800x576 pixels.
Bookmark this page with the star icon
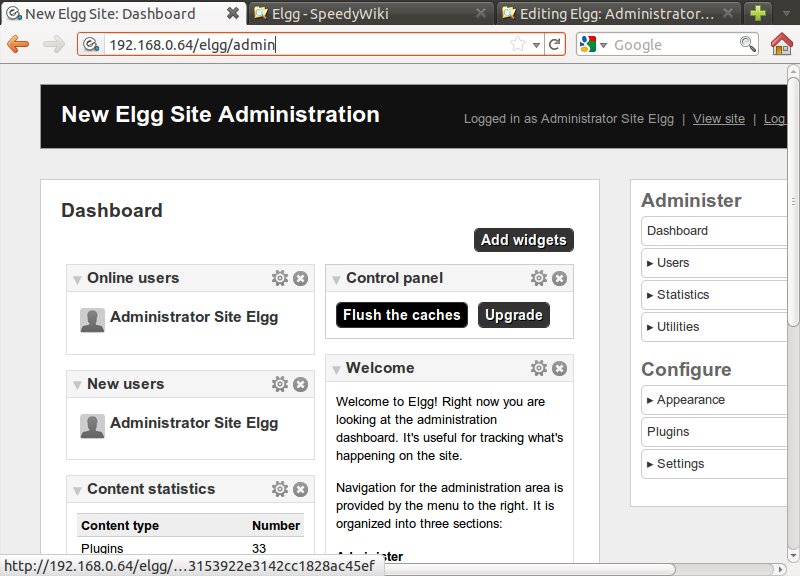pyautogui.click(x=518, y=44)
